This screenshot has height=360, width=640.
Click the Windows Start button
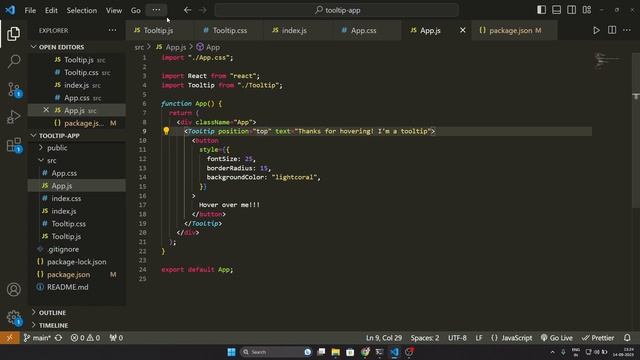(231, 352)
